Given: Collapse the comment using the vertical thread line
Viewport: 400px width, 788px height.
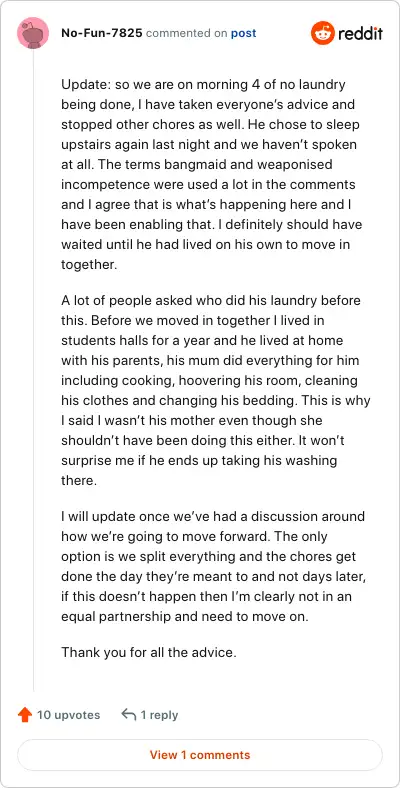Looking at the screenshot, I should pyautogui.click(x=33, y=371).
